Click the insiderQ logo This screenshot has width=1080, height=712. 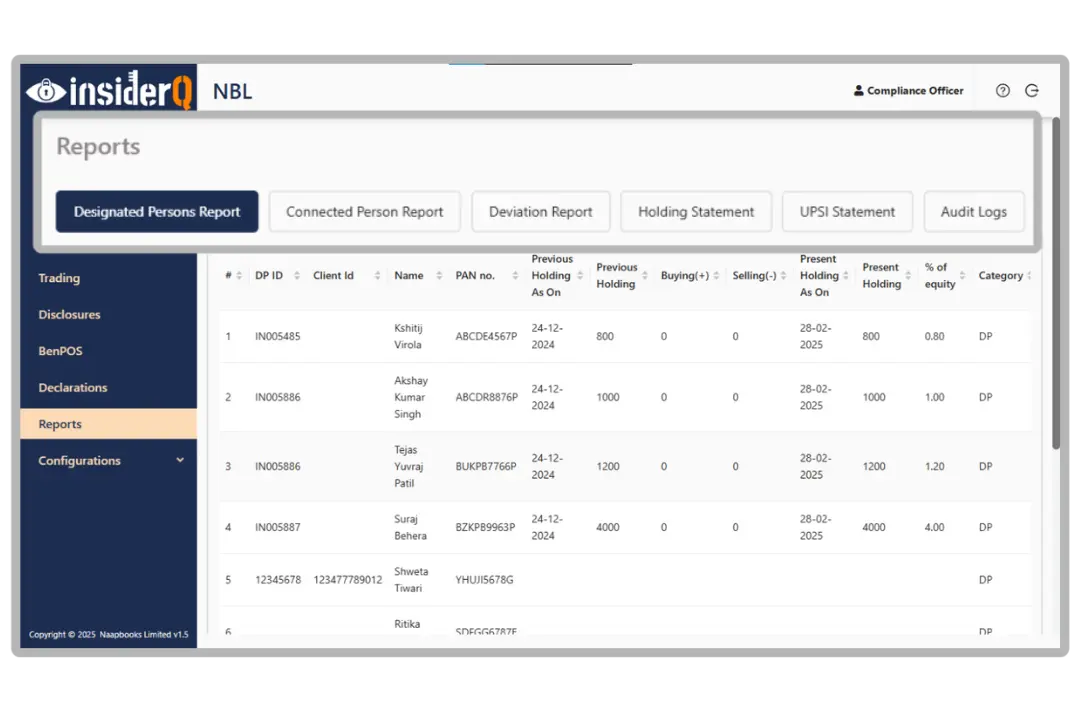[x=109, y=90]
